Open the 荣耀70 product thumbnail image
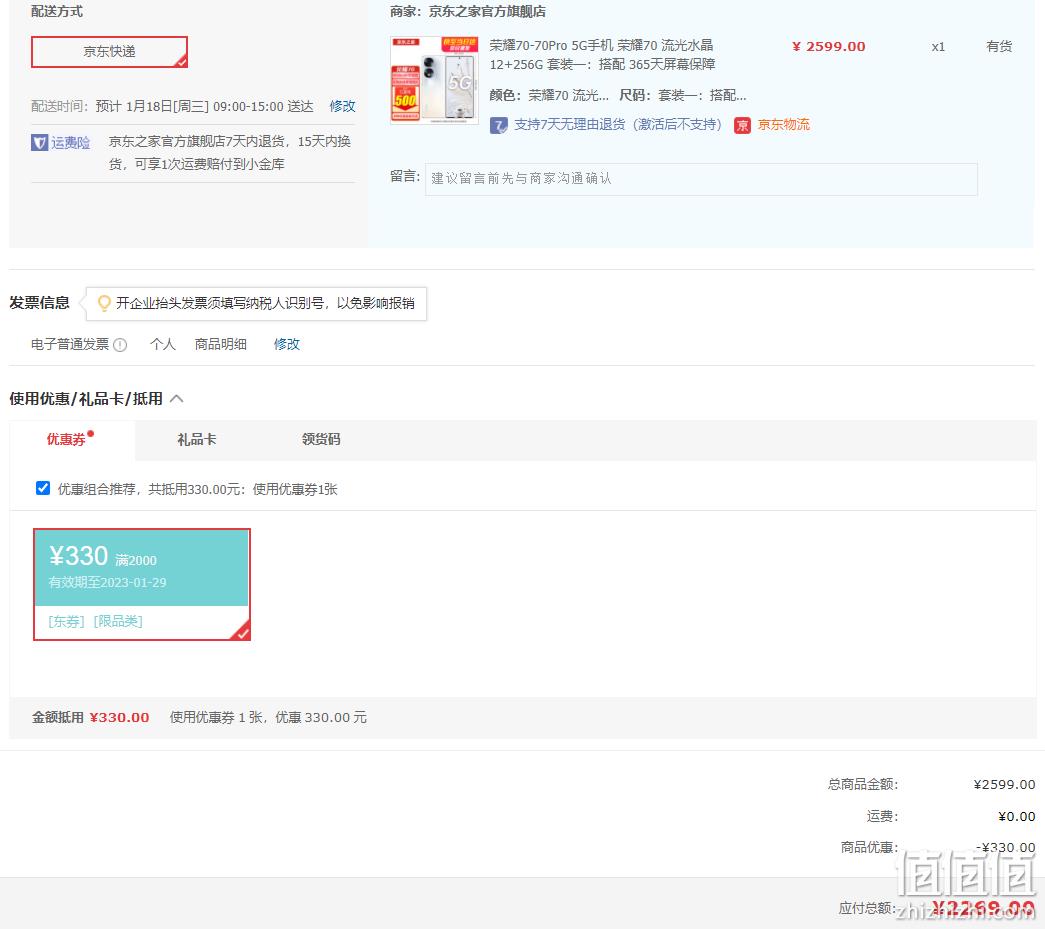Viewport: 1045px width, 929px height. pyautogui.click(x=435, y=80)
